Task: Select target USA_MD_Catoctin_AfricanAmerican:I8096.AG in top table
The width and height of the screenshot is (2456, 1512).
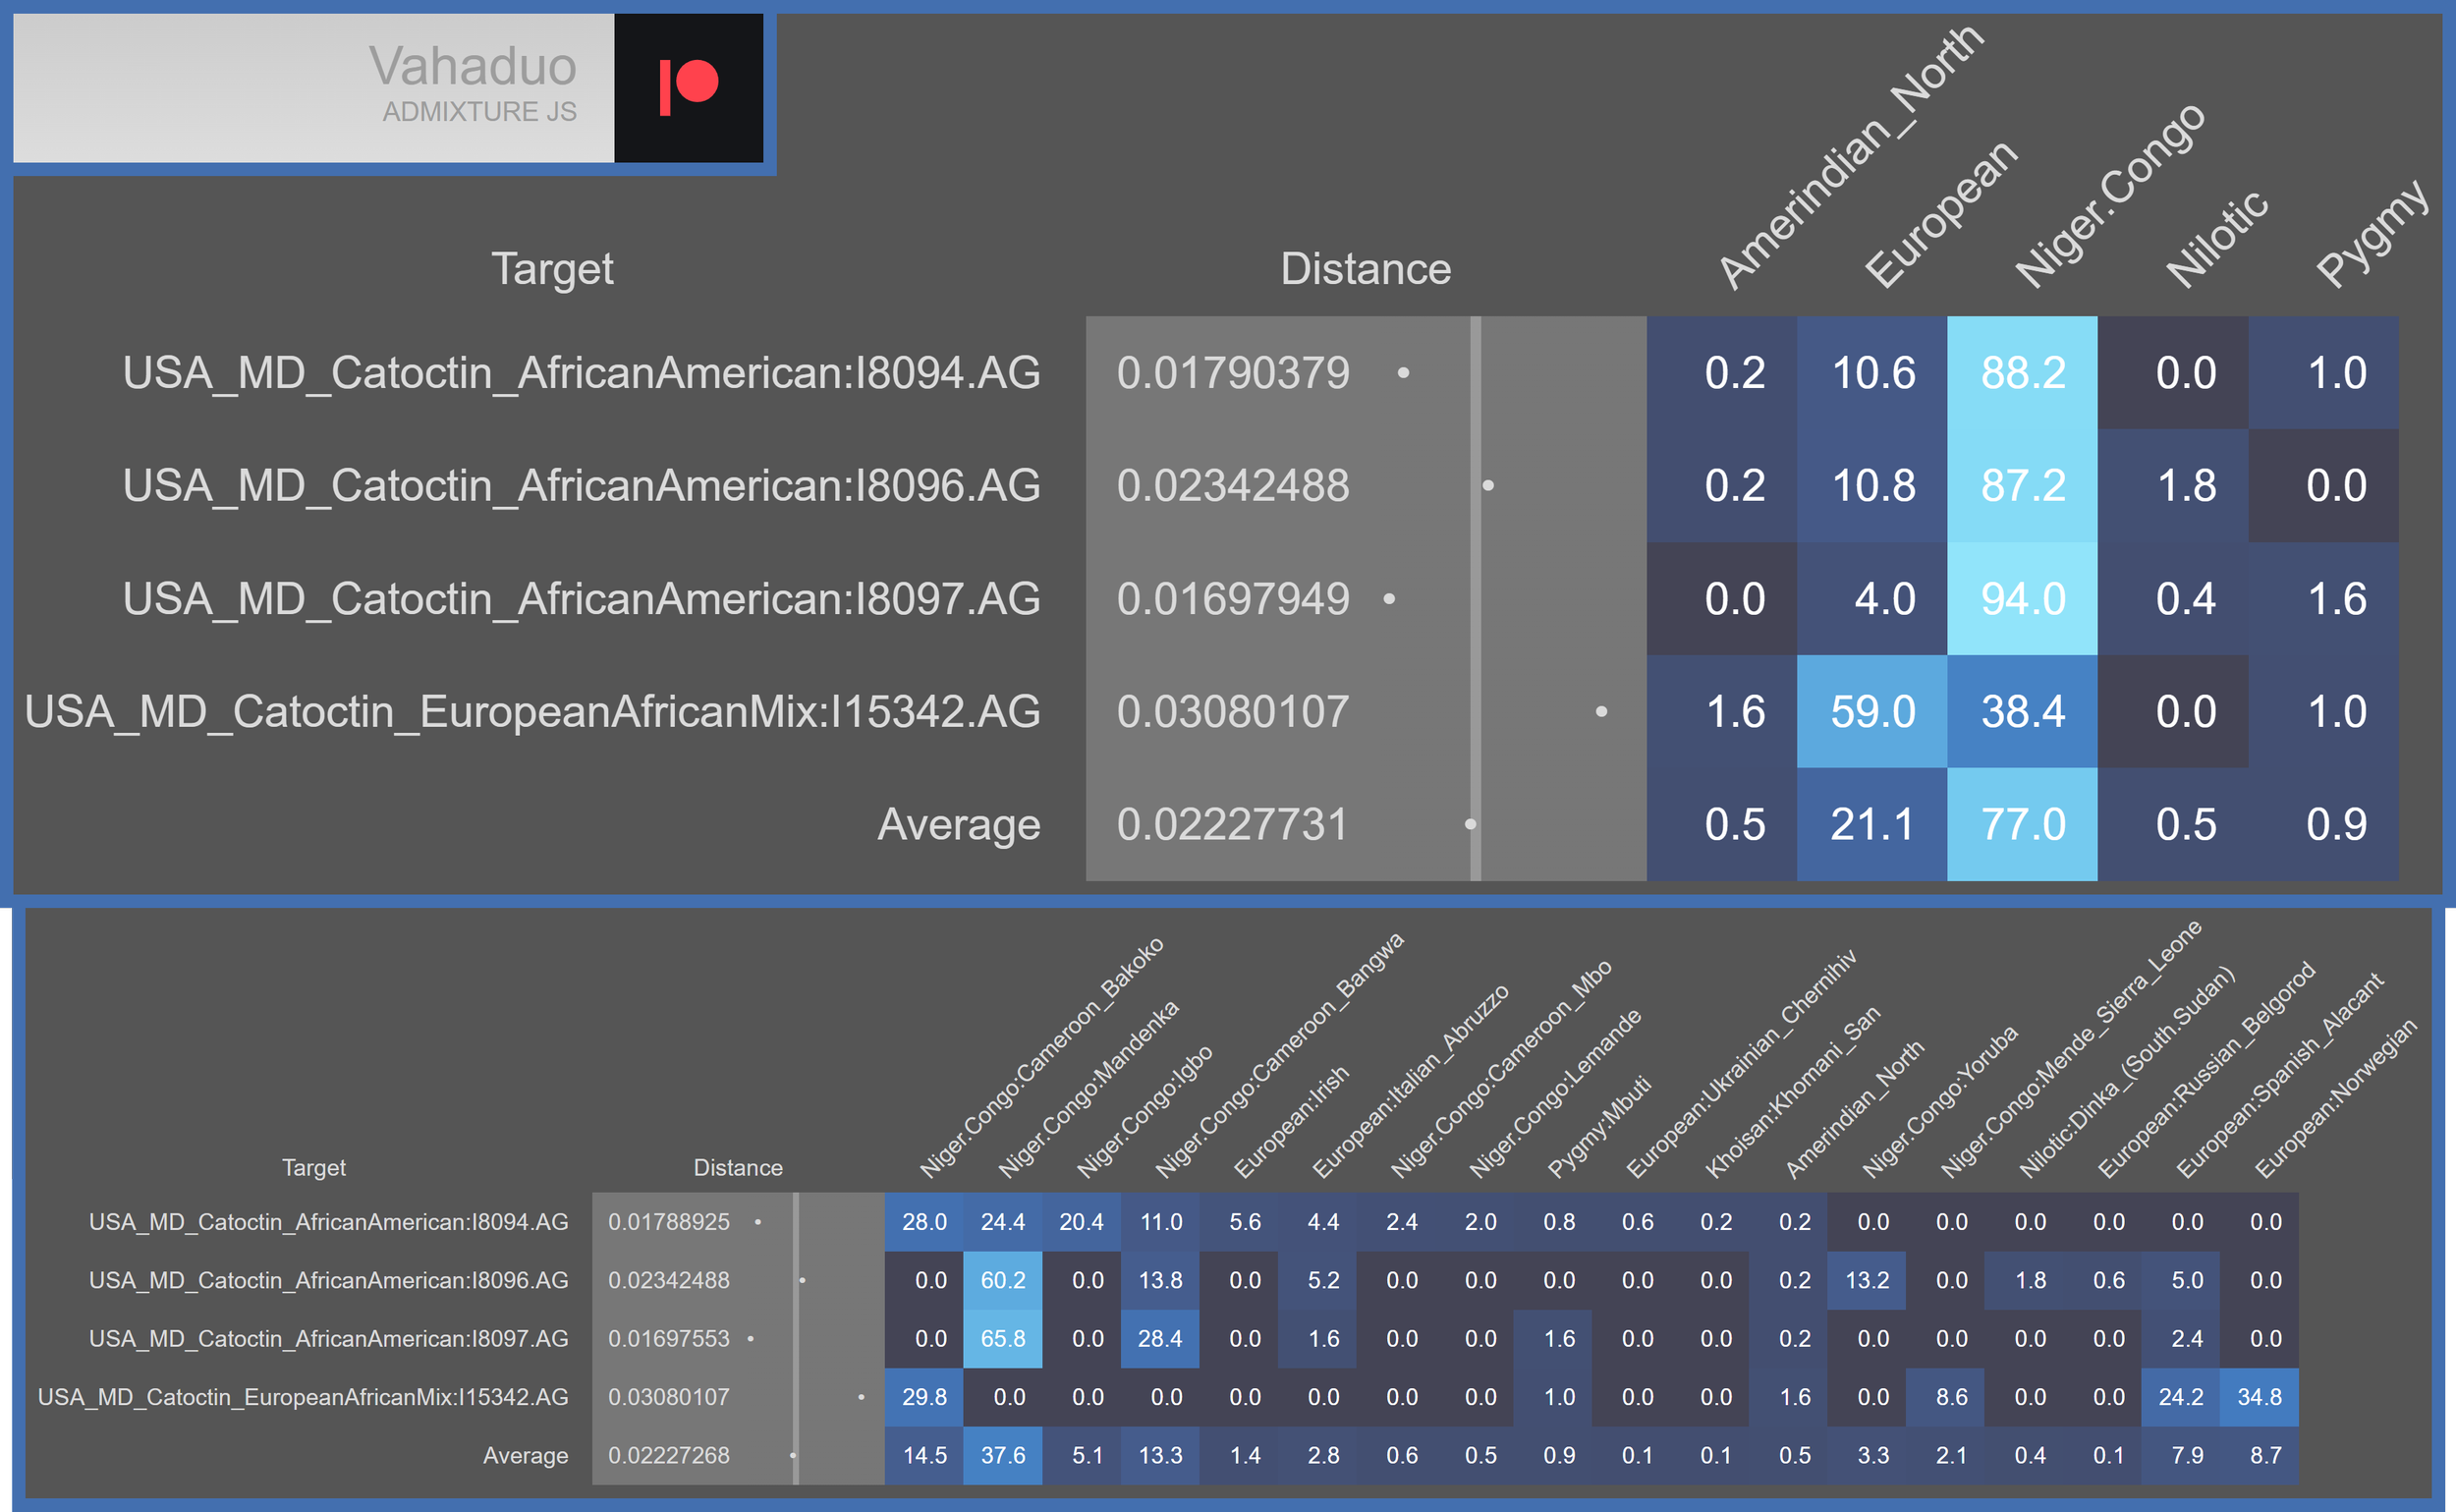Action: point(581,486)
